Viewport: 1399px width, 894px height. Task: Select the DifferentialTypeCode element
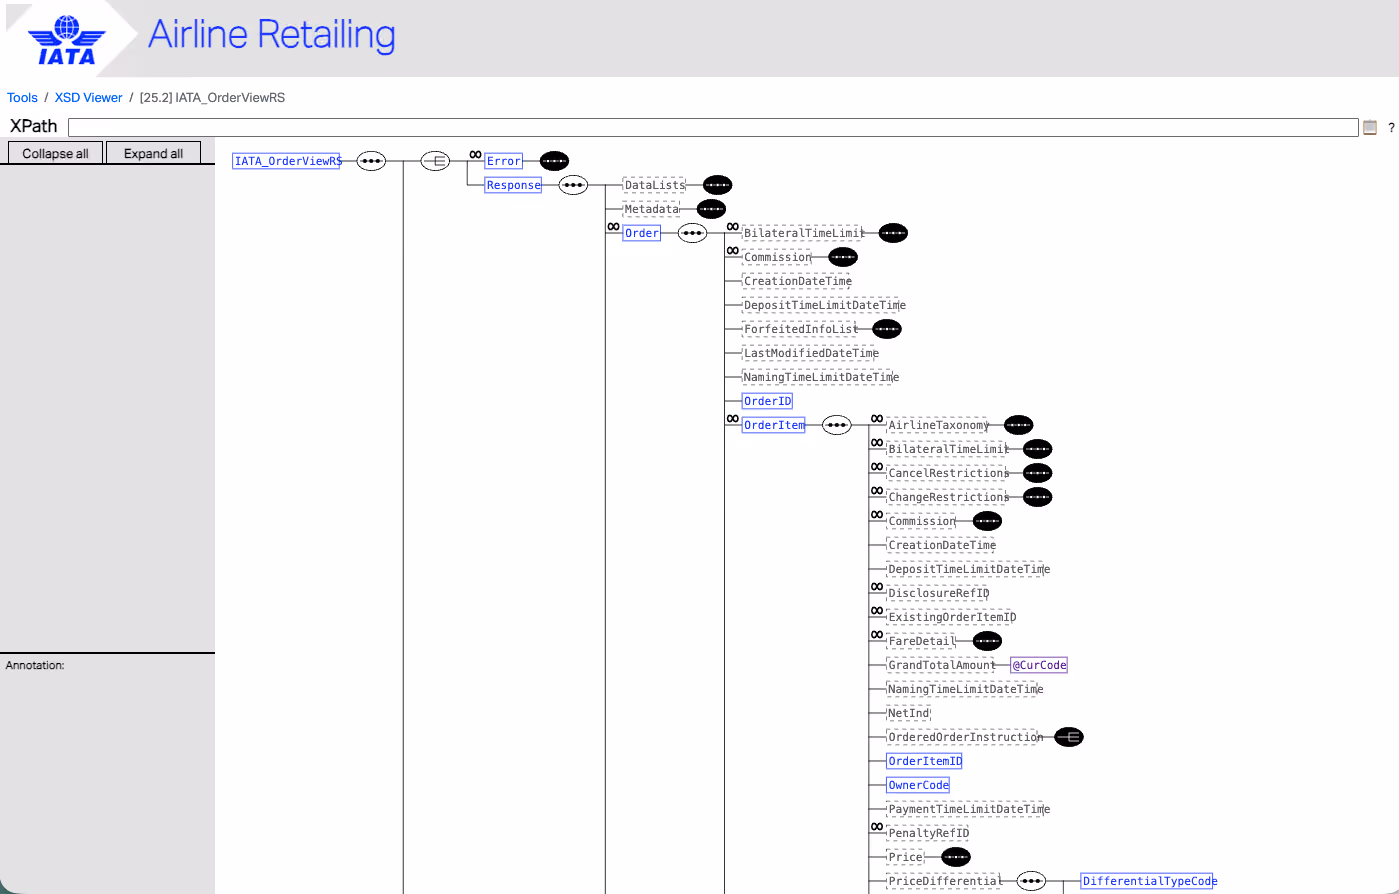[1148, 881]
